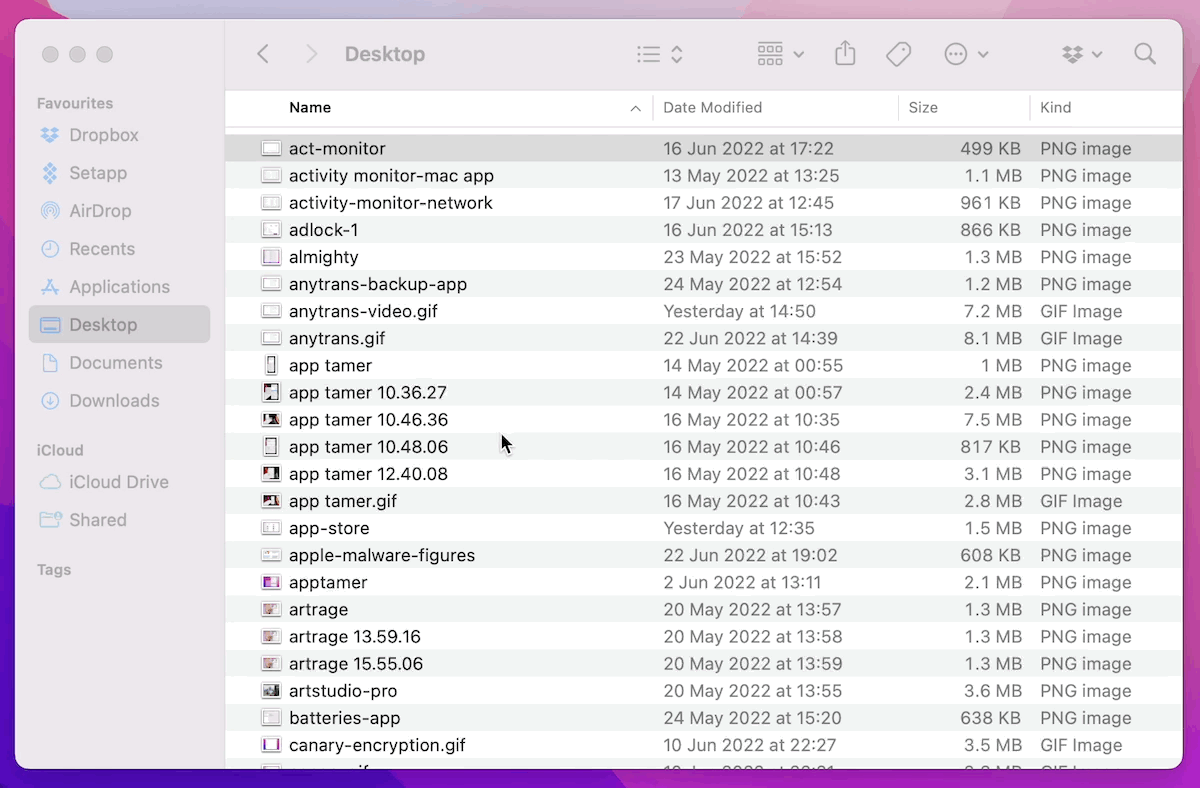The image size is (1200, 788).
Task: Select Desktop in the sidebar
Action: tap(119, 325)
